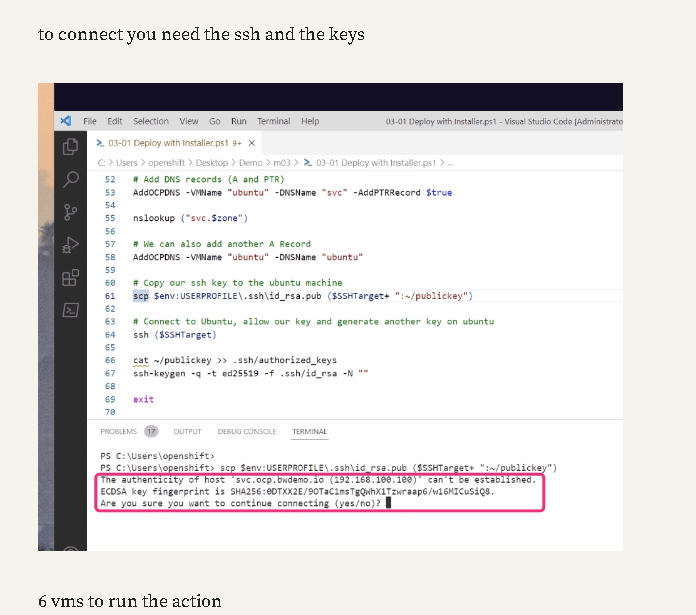Open the Edit menu
696x615 pixels.
coord(115,121)
